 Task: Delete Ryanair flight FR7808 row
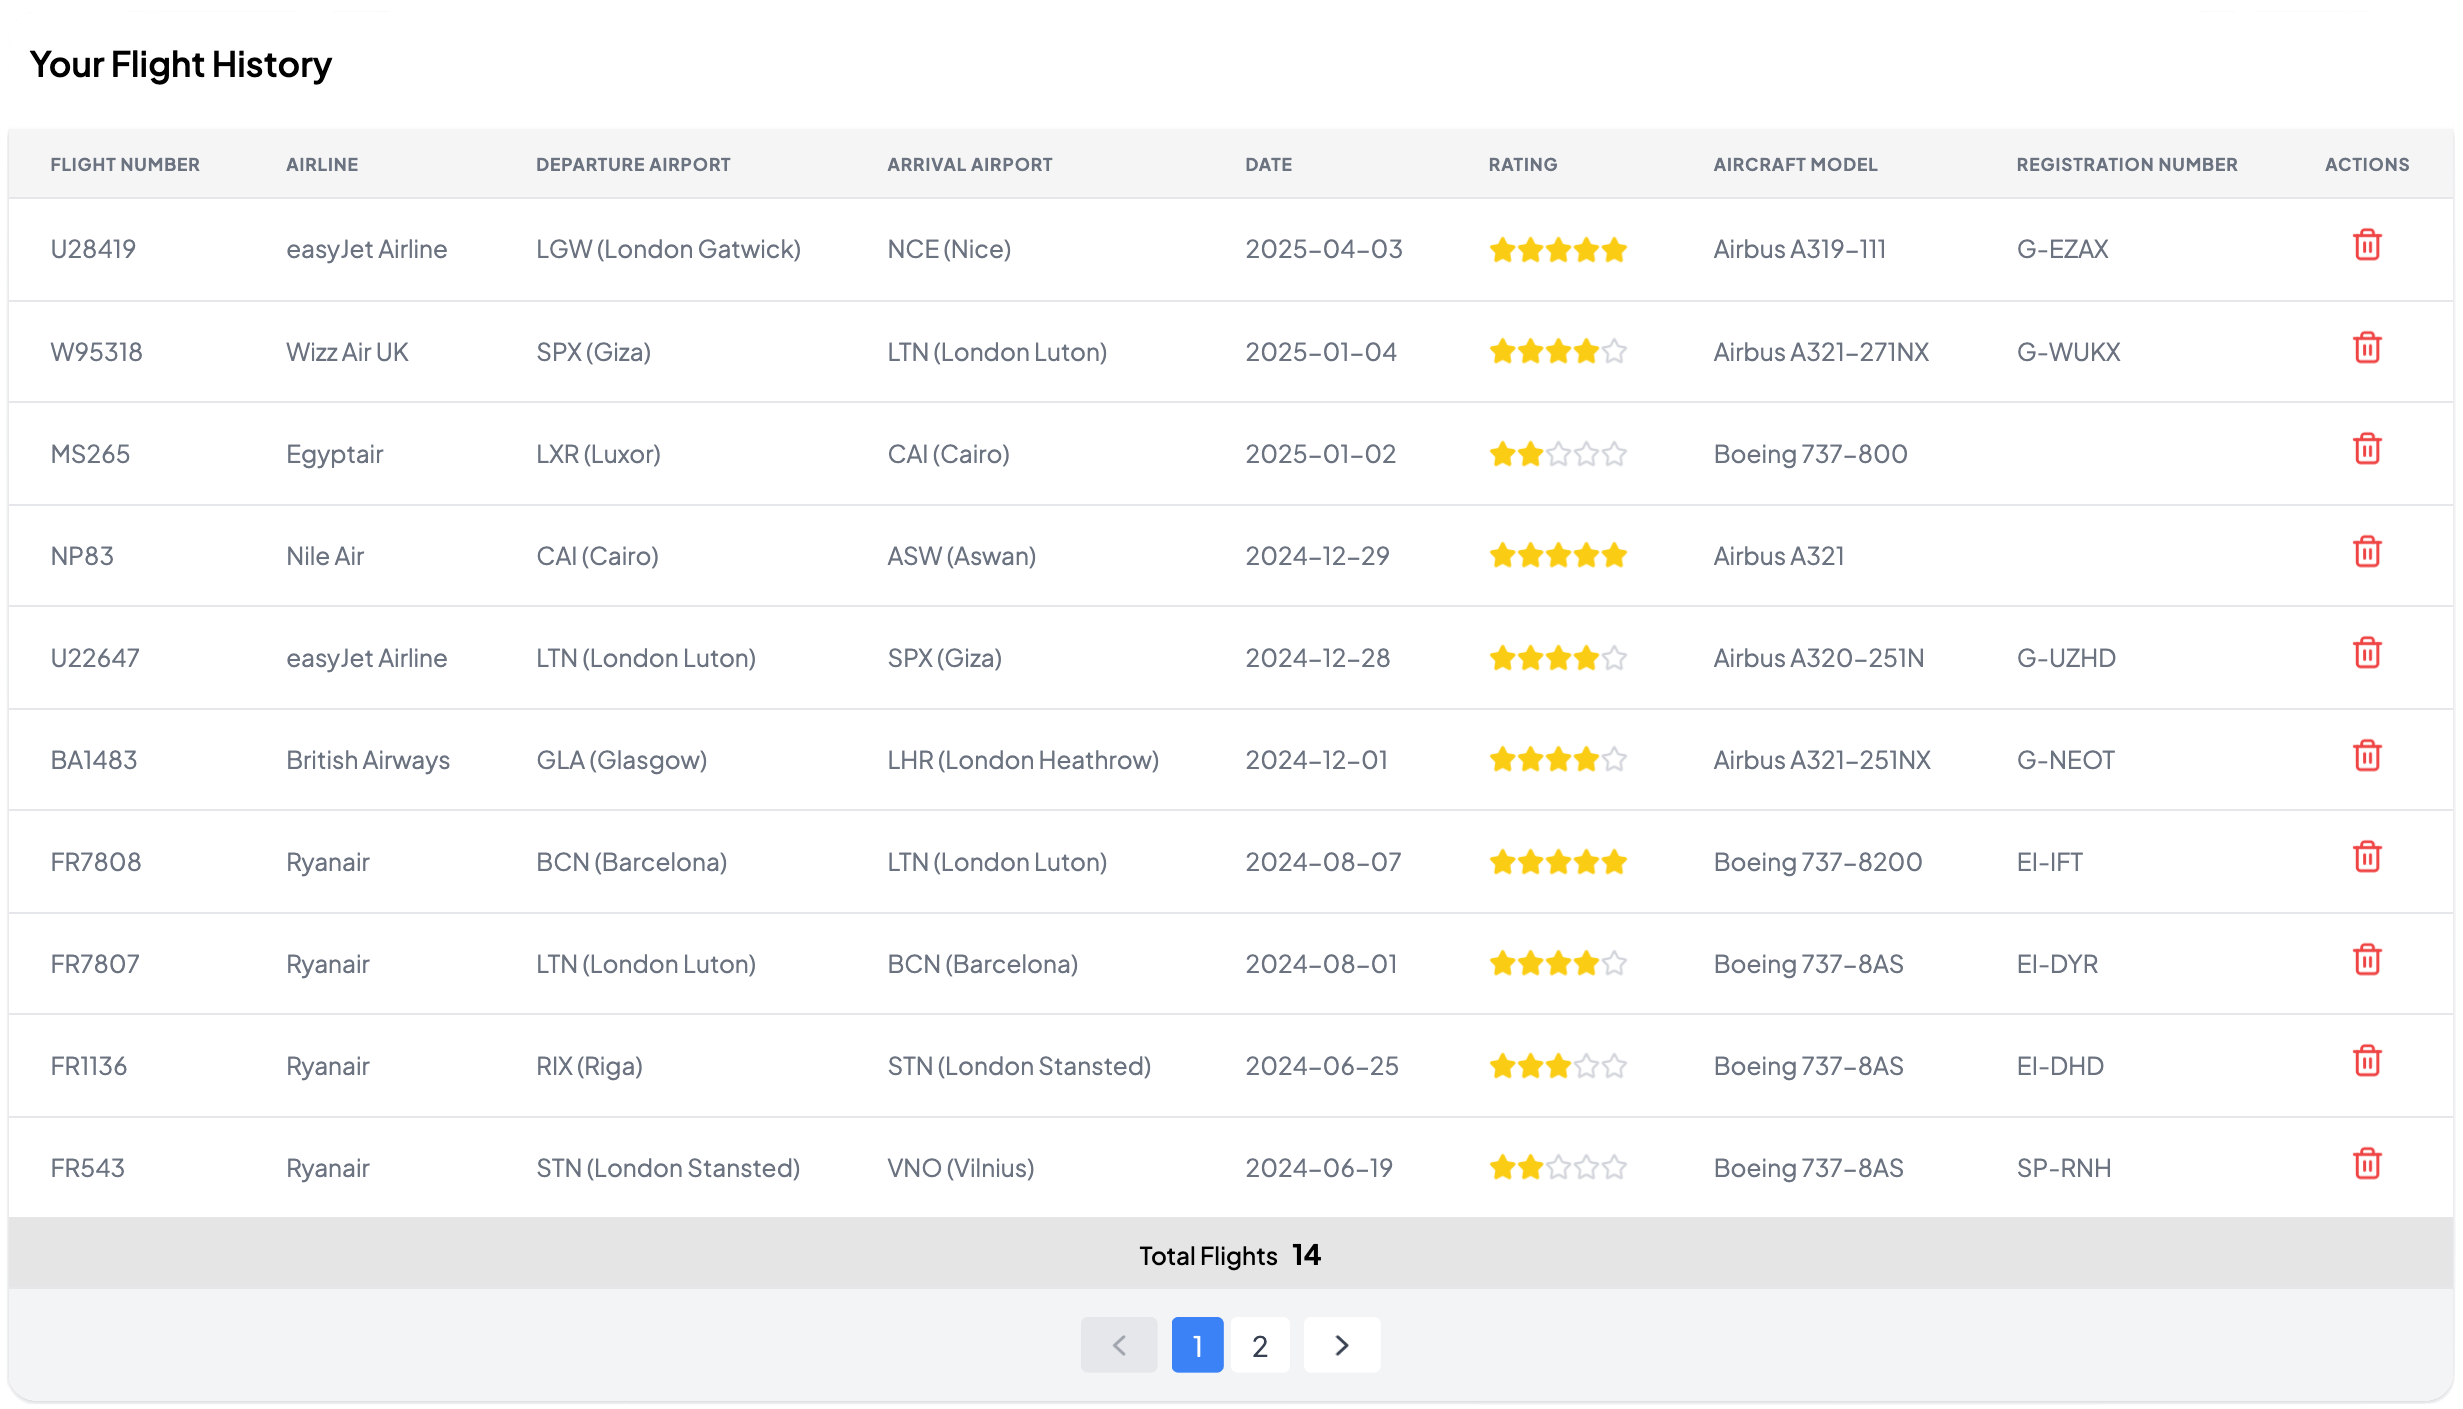tap(2366, 857)
